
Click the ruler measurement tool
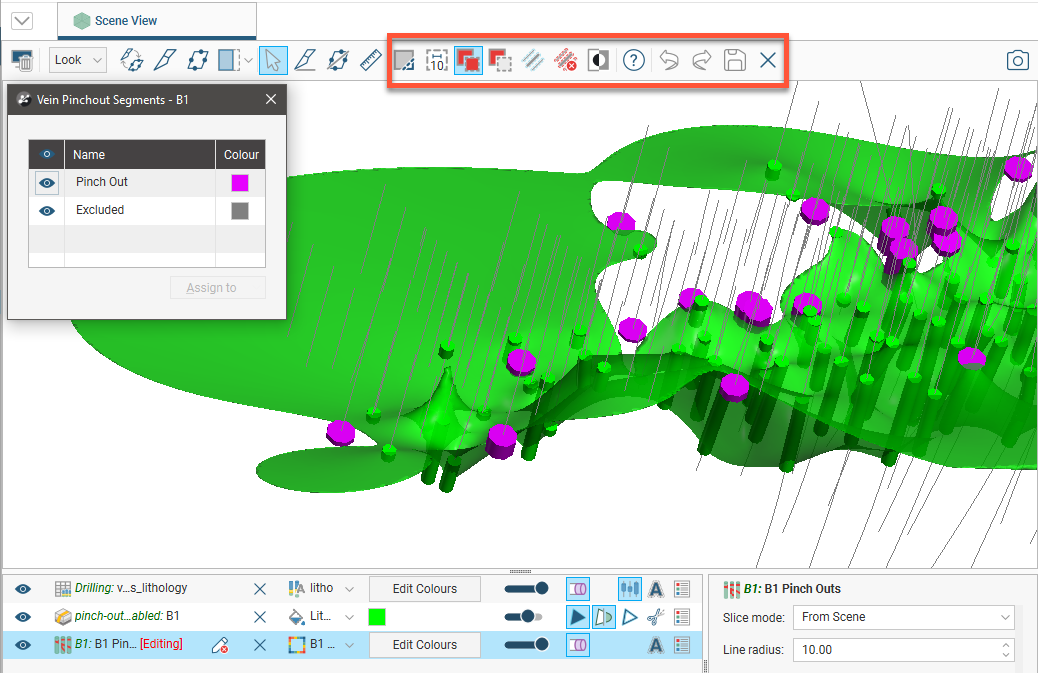click(371, 60)
